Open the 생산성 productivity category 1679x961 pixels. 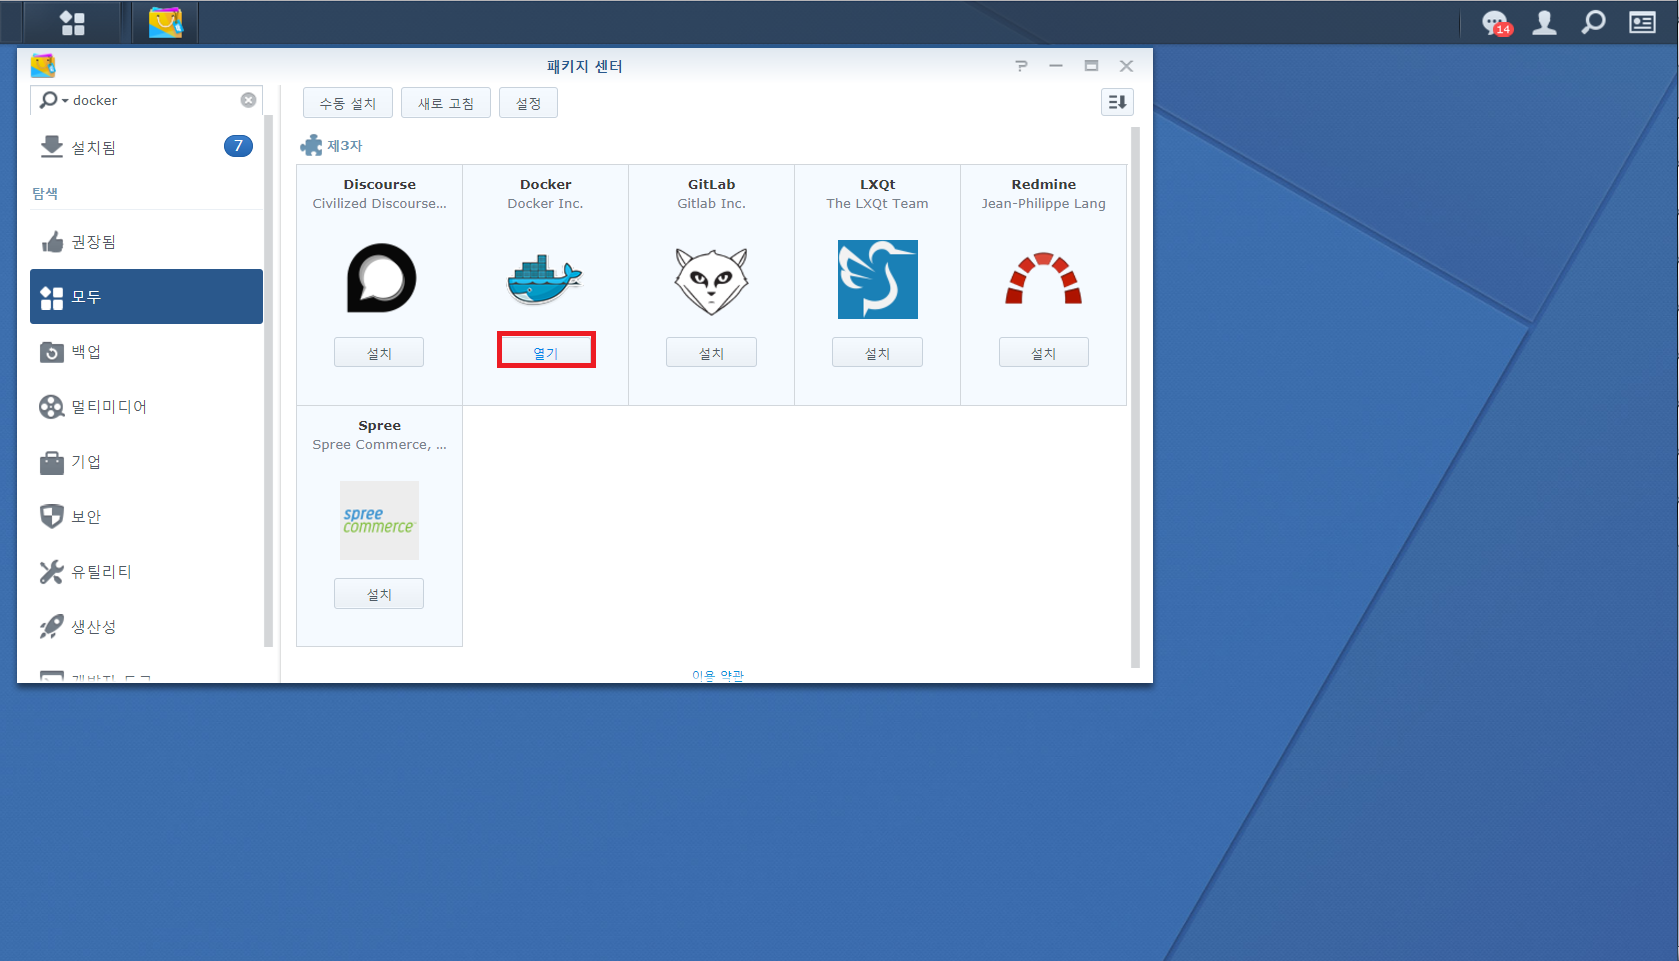pyautogui.click(x=146, y=627)
